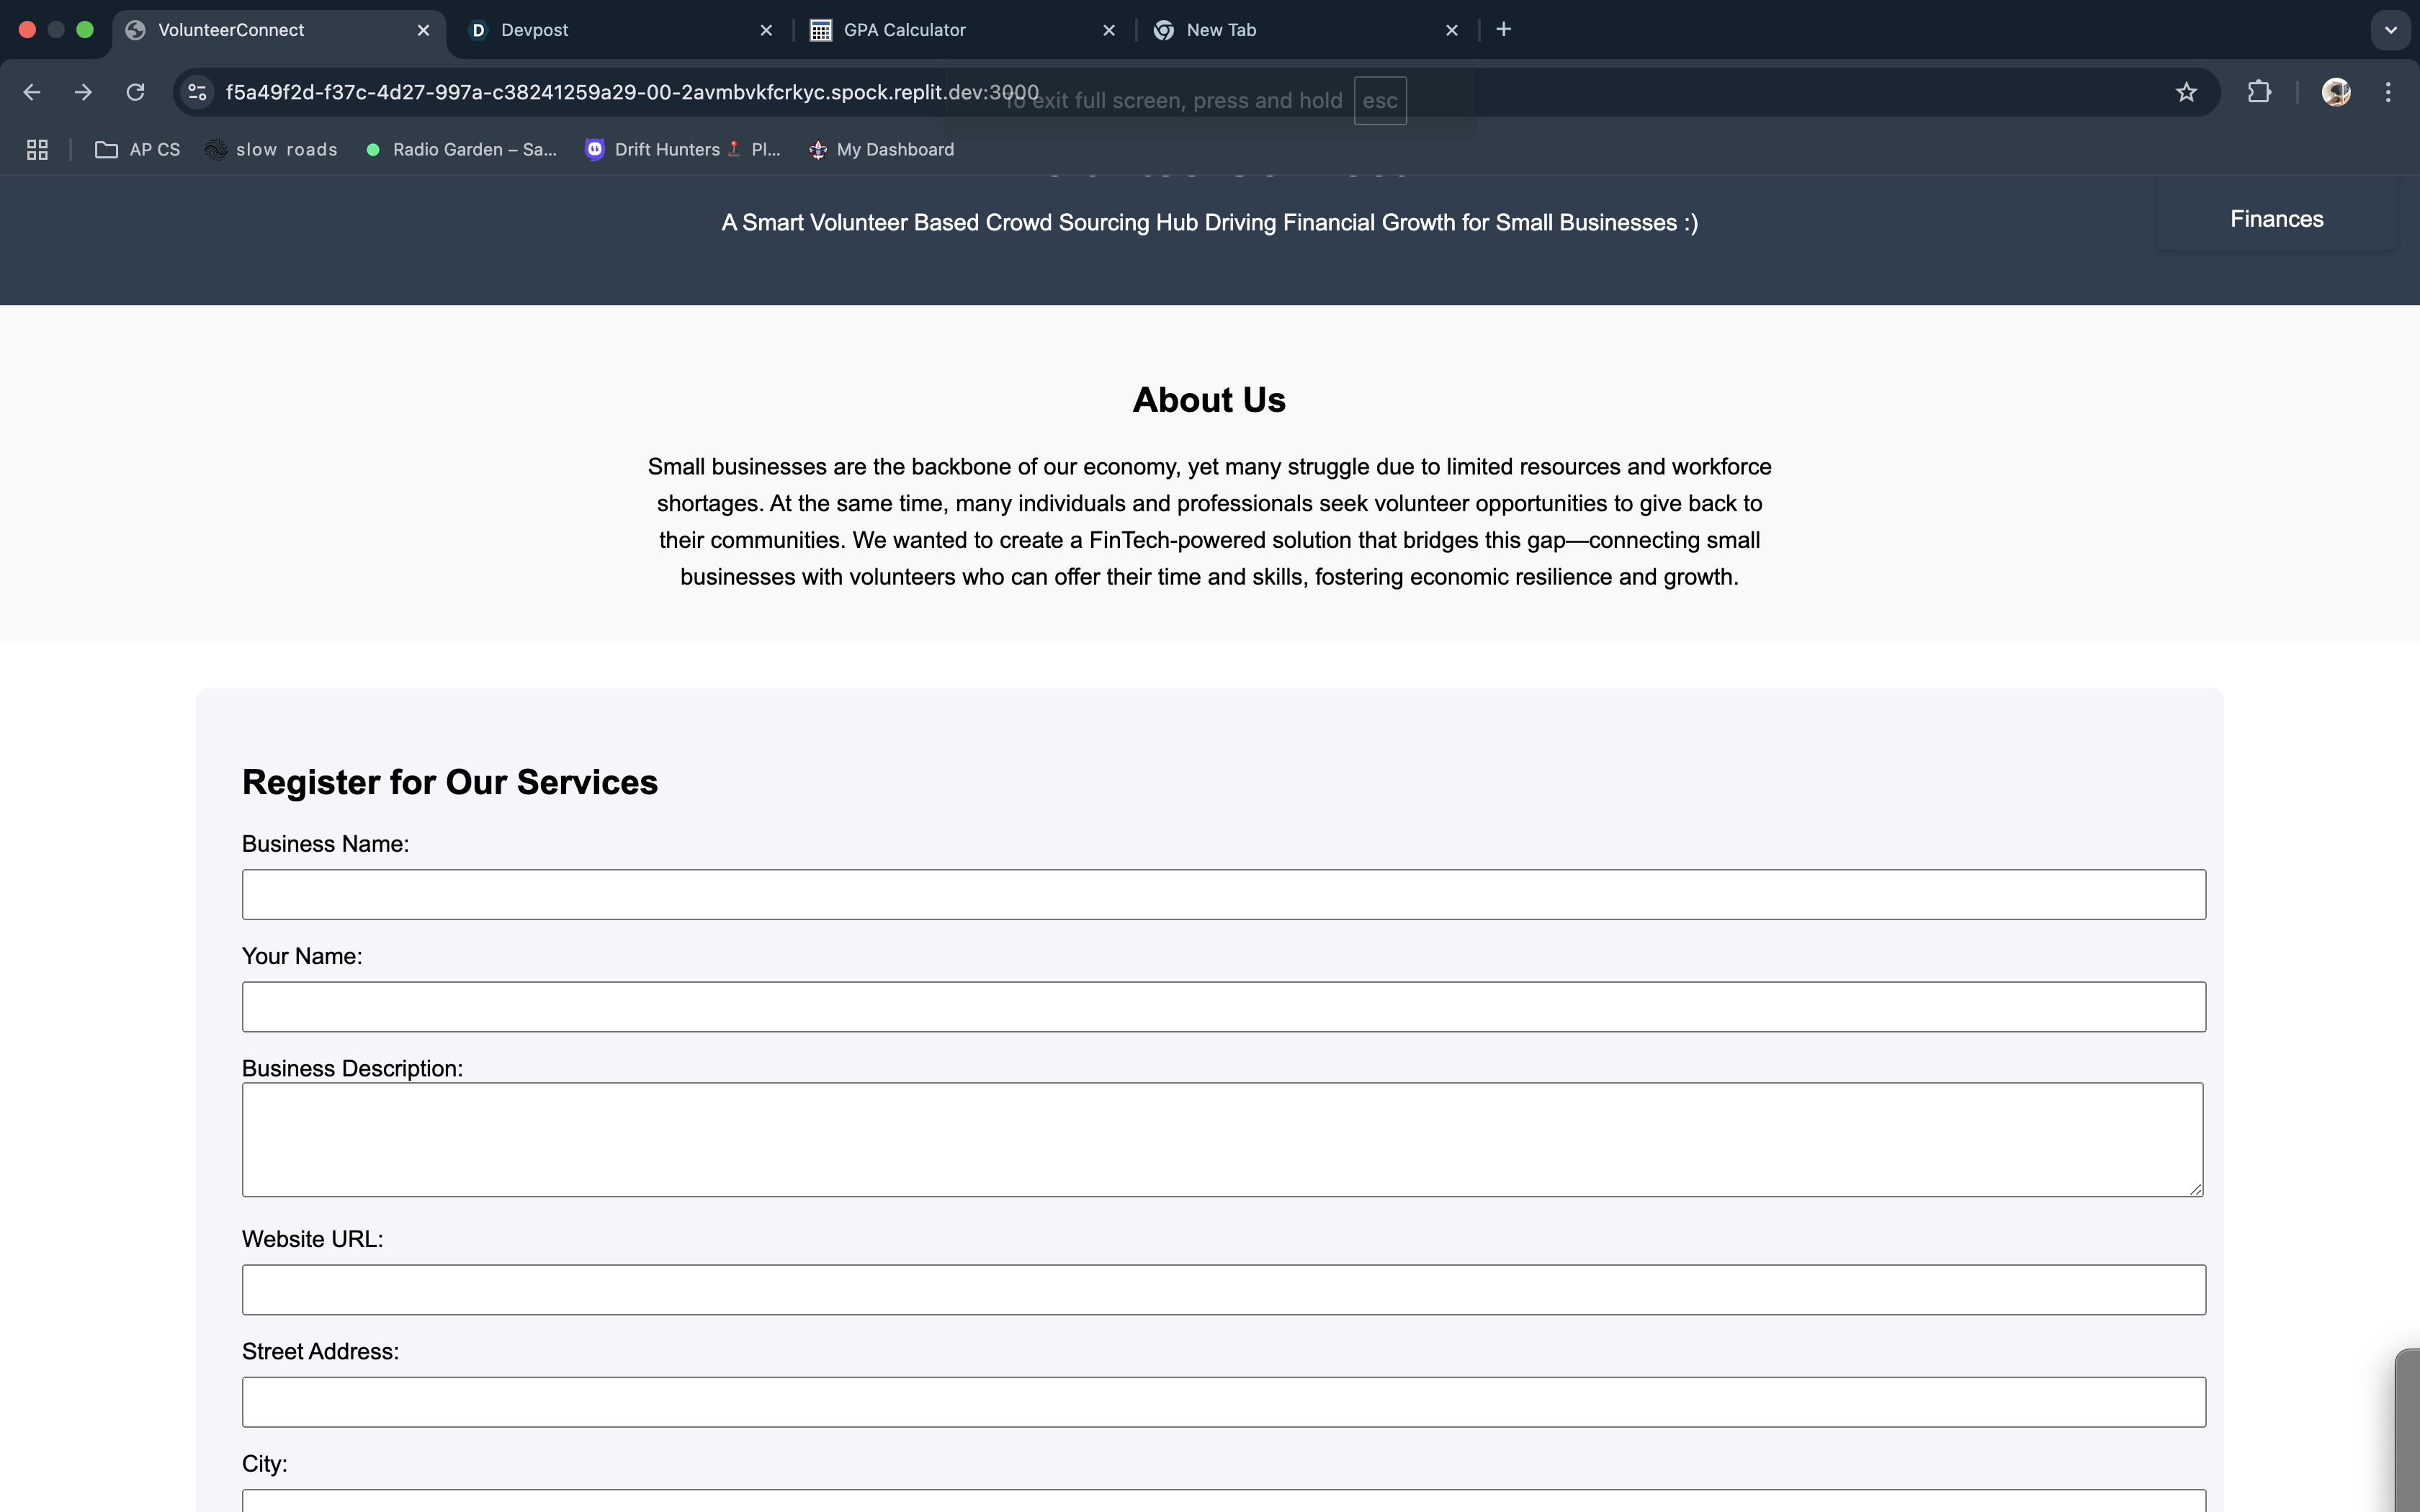Image resolution: width=2420 pixels, height=1512 pixels.
Task: Open Chrome three-dot menu
Action: tap(2388, 92)
